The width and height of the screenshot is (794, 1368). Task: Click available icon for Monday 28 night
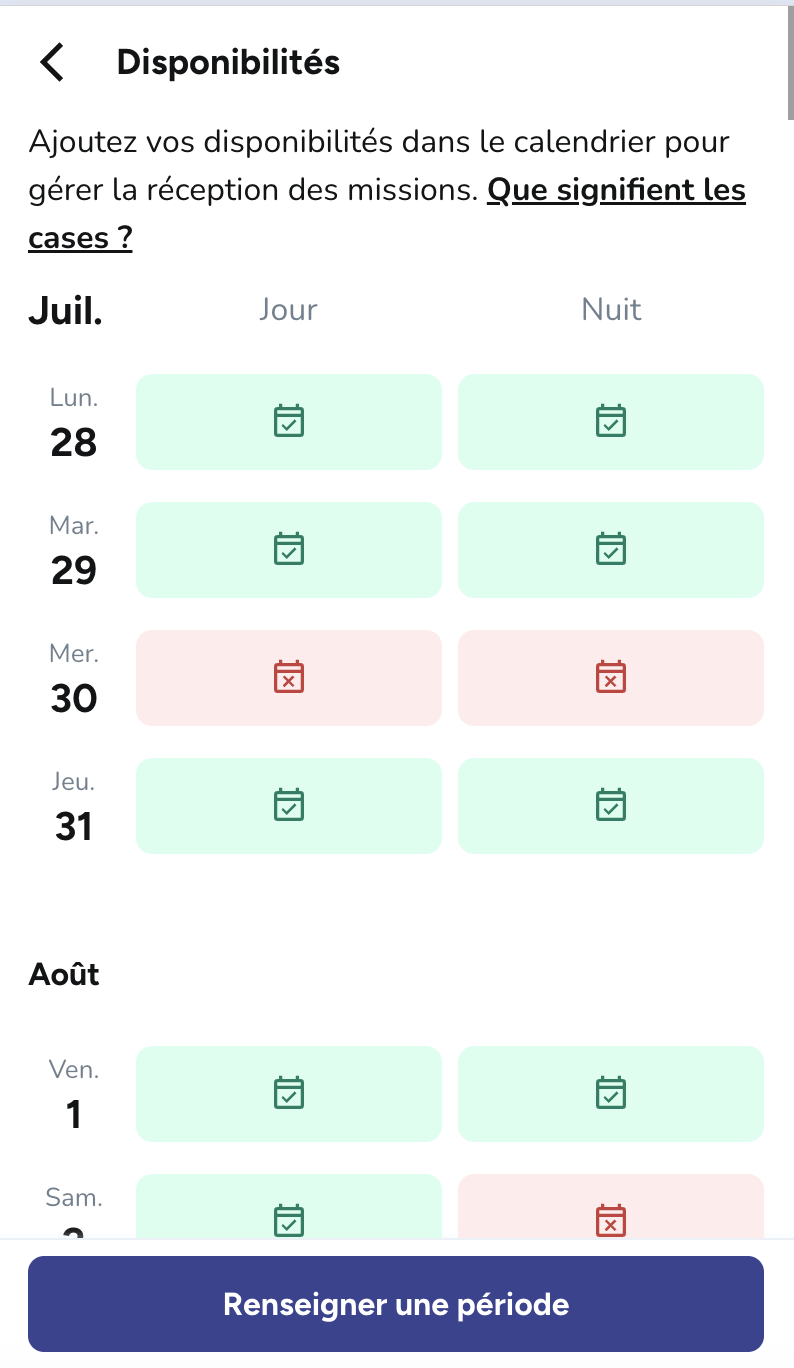point(611,421)
